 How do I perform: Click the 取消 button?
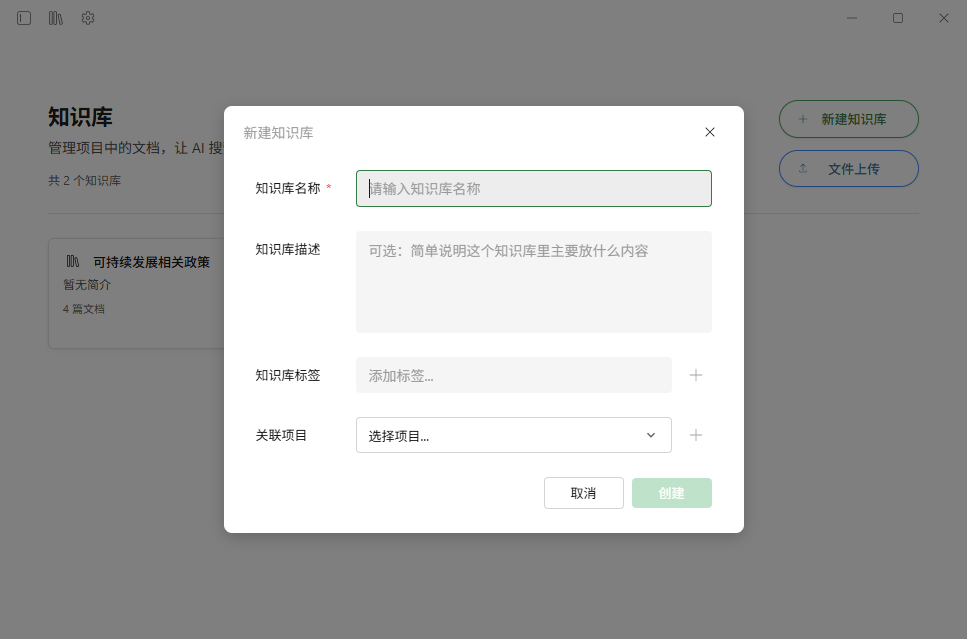583,492
